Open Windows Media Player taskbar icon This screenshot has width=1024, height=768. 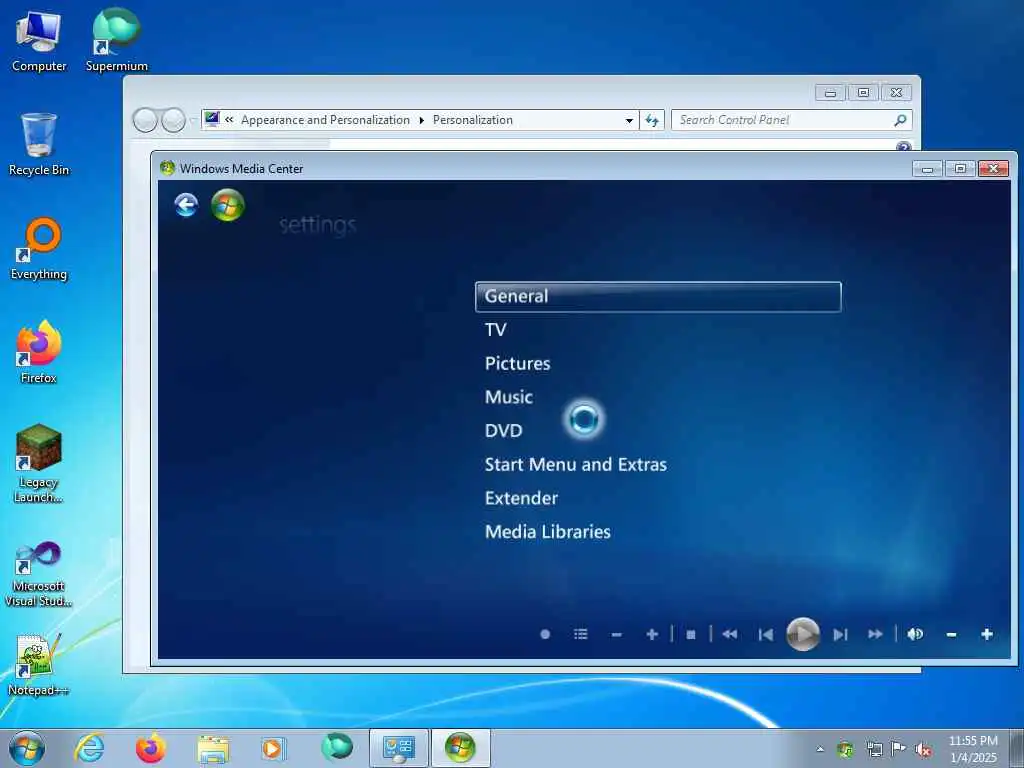[273, 748]
